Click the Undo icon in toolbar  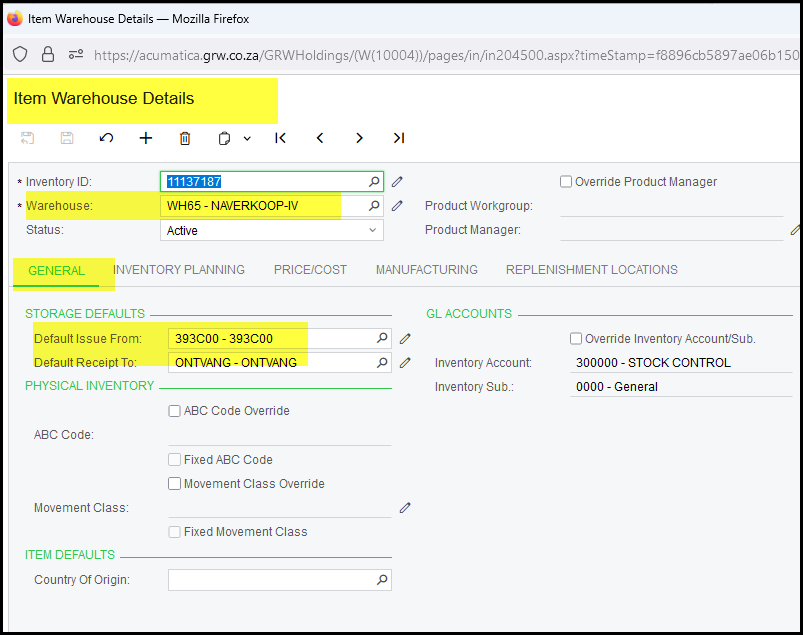point(106,138)
